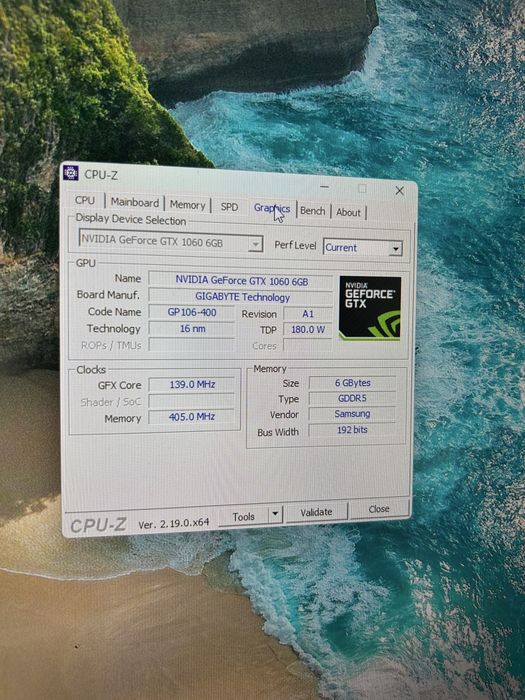This screenshot has height=700, width=525.
Task: Show the About tab
Action: (x=348, y=212)
